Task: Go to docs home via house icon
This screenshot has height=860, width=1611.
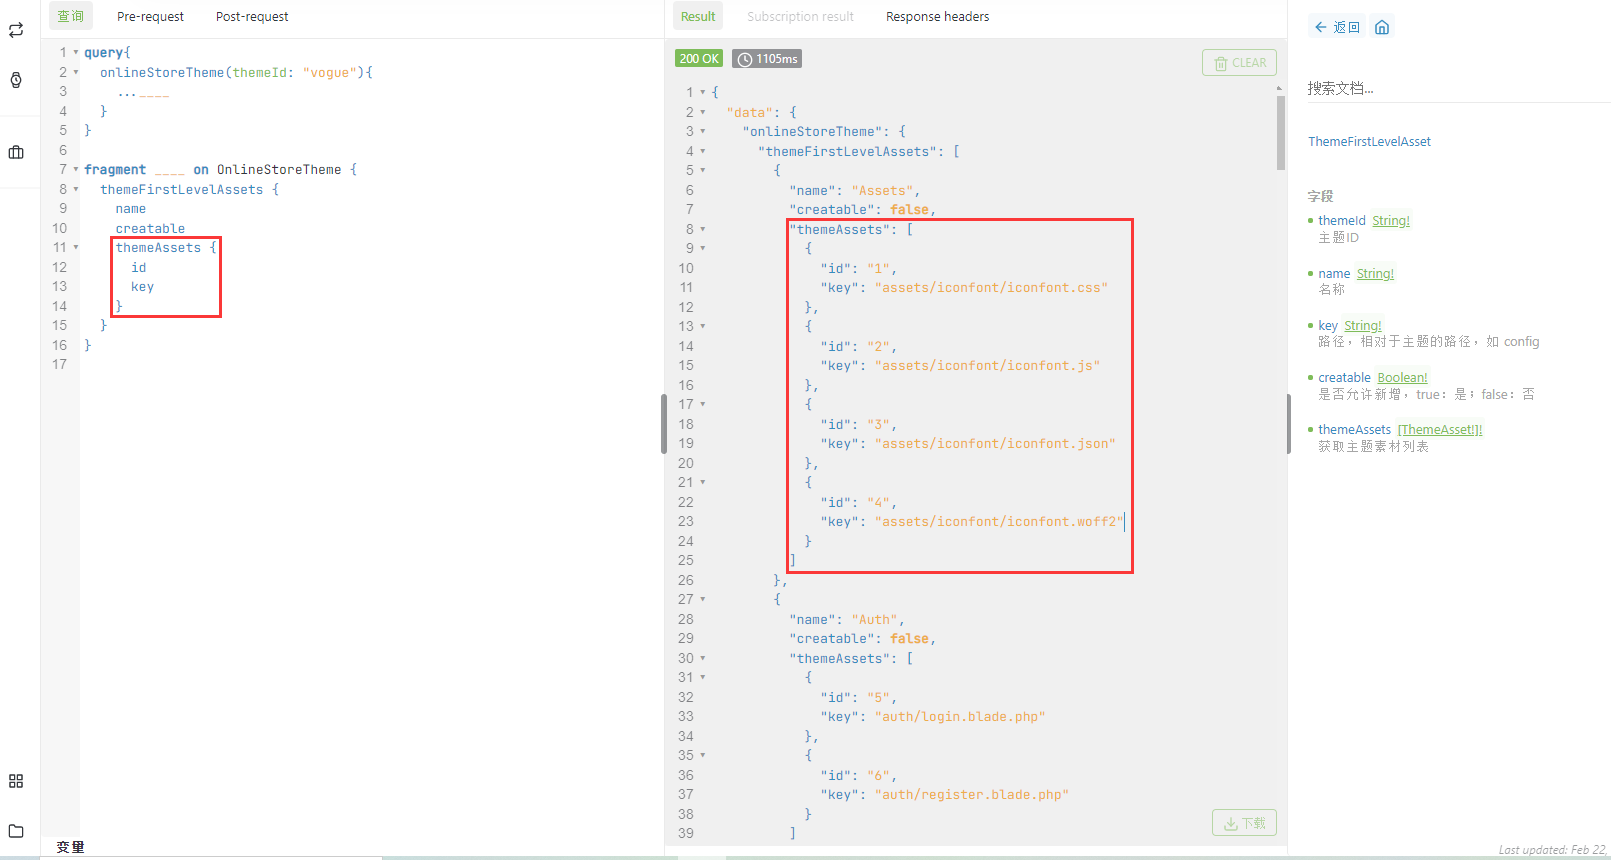Action: coord(1382,27)
